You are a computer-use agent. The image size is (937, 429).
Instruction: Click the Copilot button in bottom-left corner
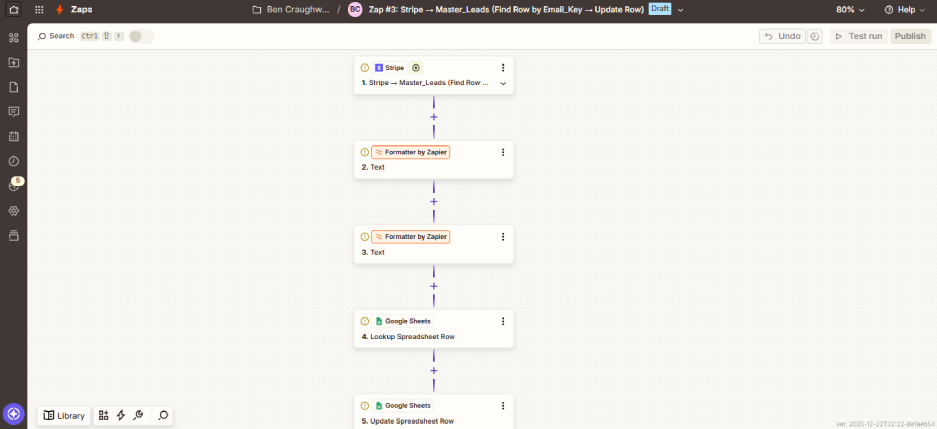(x=13, y=414)
